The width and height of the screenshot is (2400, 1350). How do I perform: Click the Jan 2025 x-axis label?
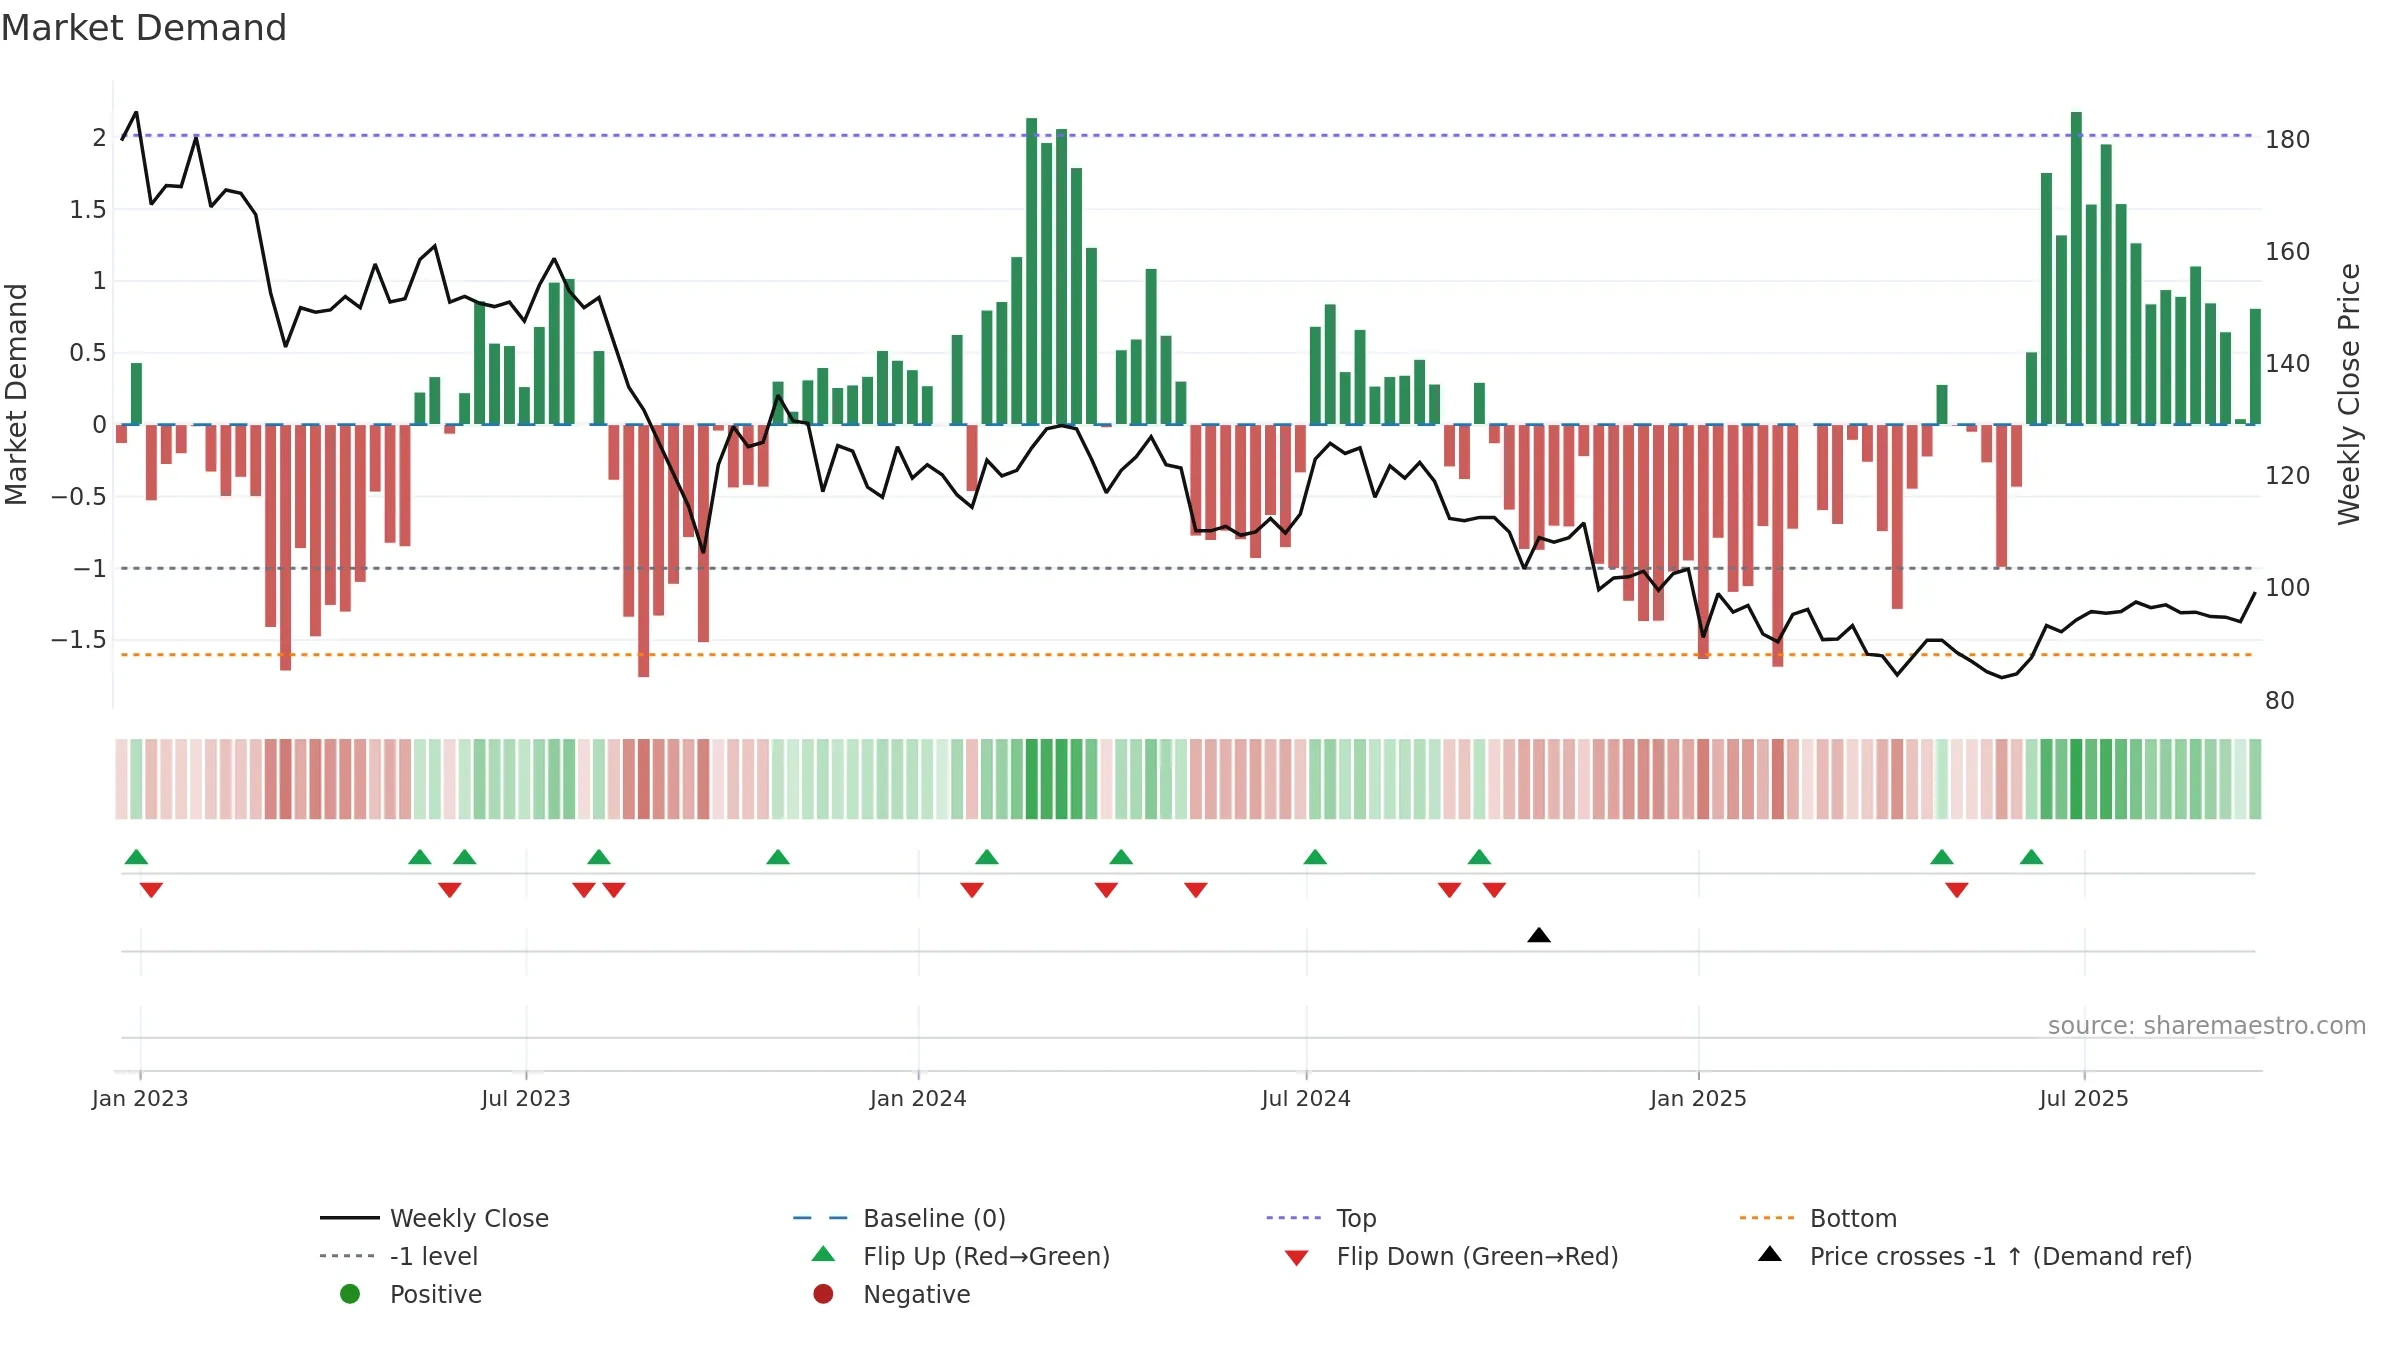pos(1698,1098)
